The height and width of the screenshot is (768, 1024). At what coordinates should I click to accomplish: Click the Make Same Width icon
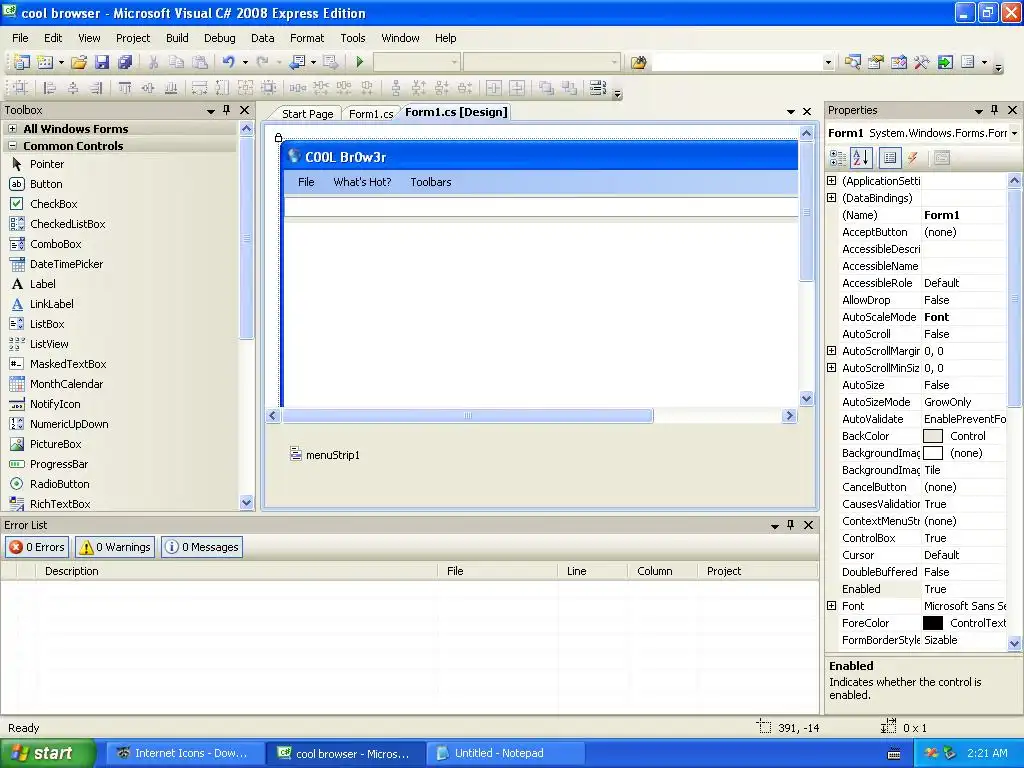click(x=199, y=88)
